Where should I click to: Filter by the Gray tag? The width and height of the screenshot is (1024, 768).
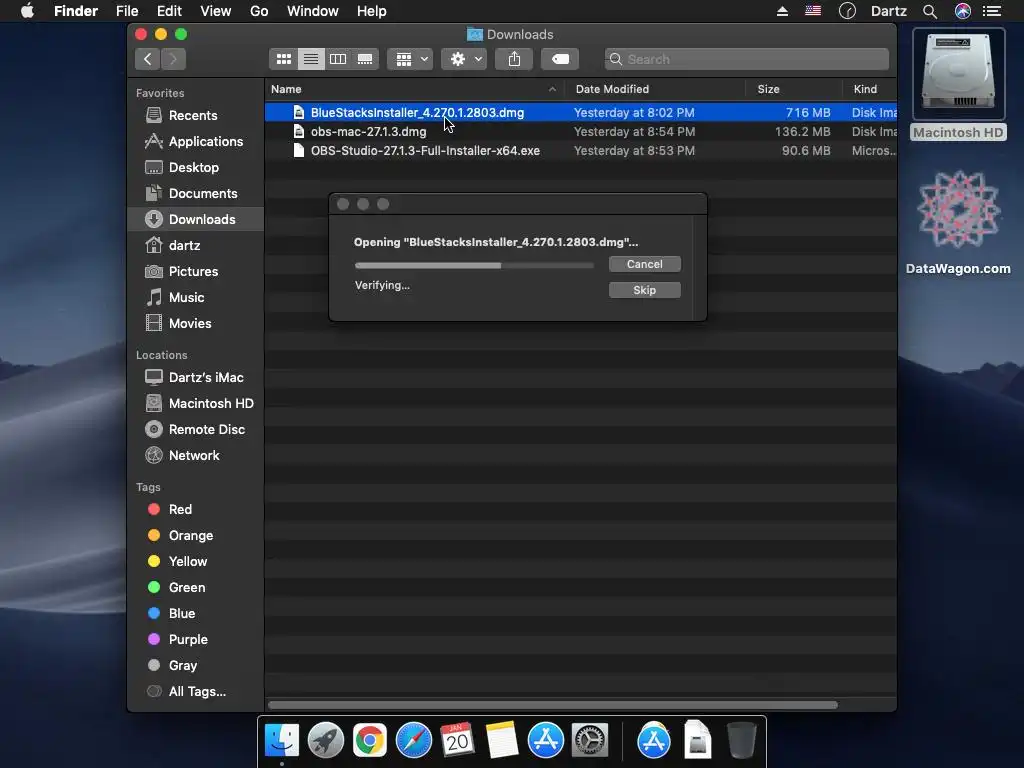coord(195,666)
